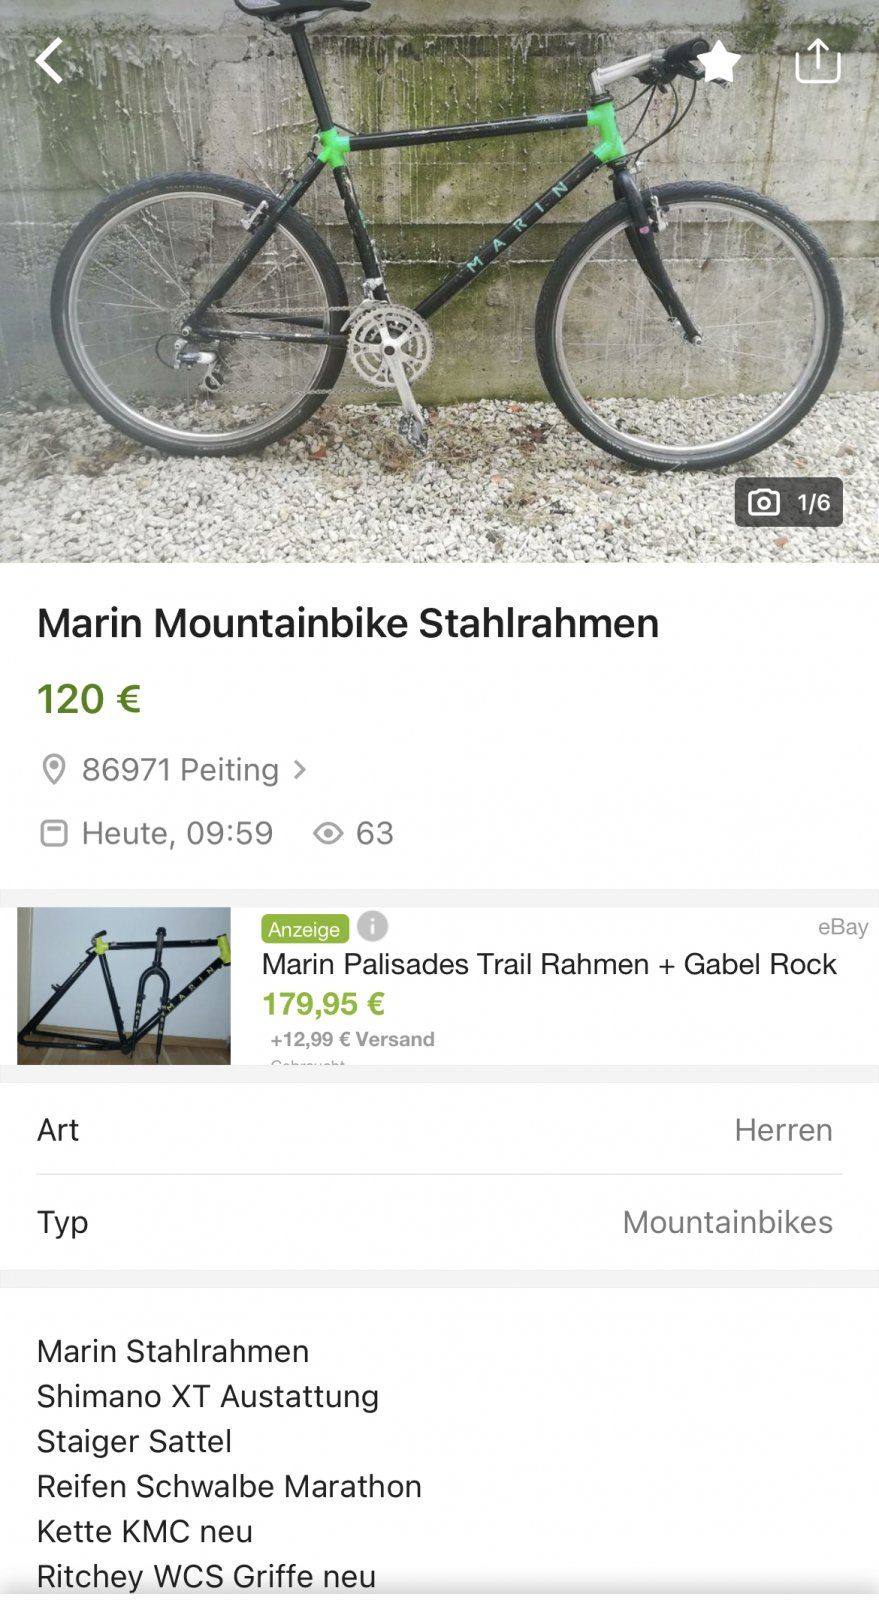
Task: Tap the calendar icon beside Heute
Action: (53, 833)
